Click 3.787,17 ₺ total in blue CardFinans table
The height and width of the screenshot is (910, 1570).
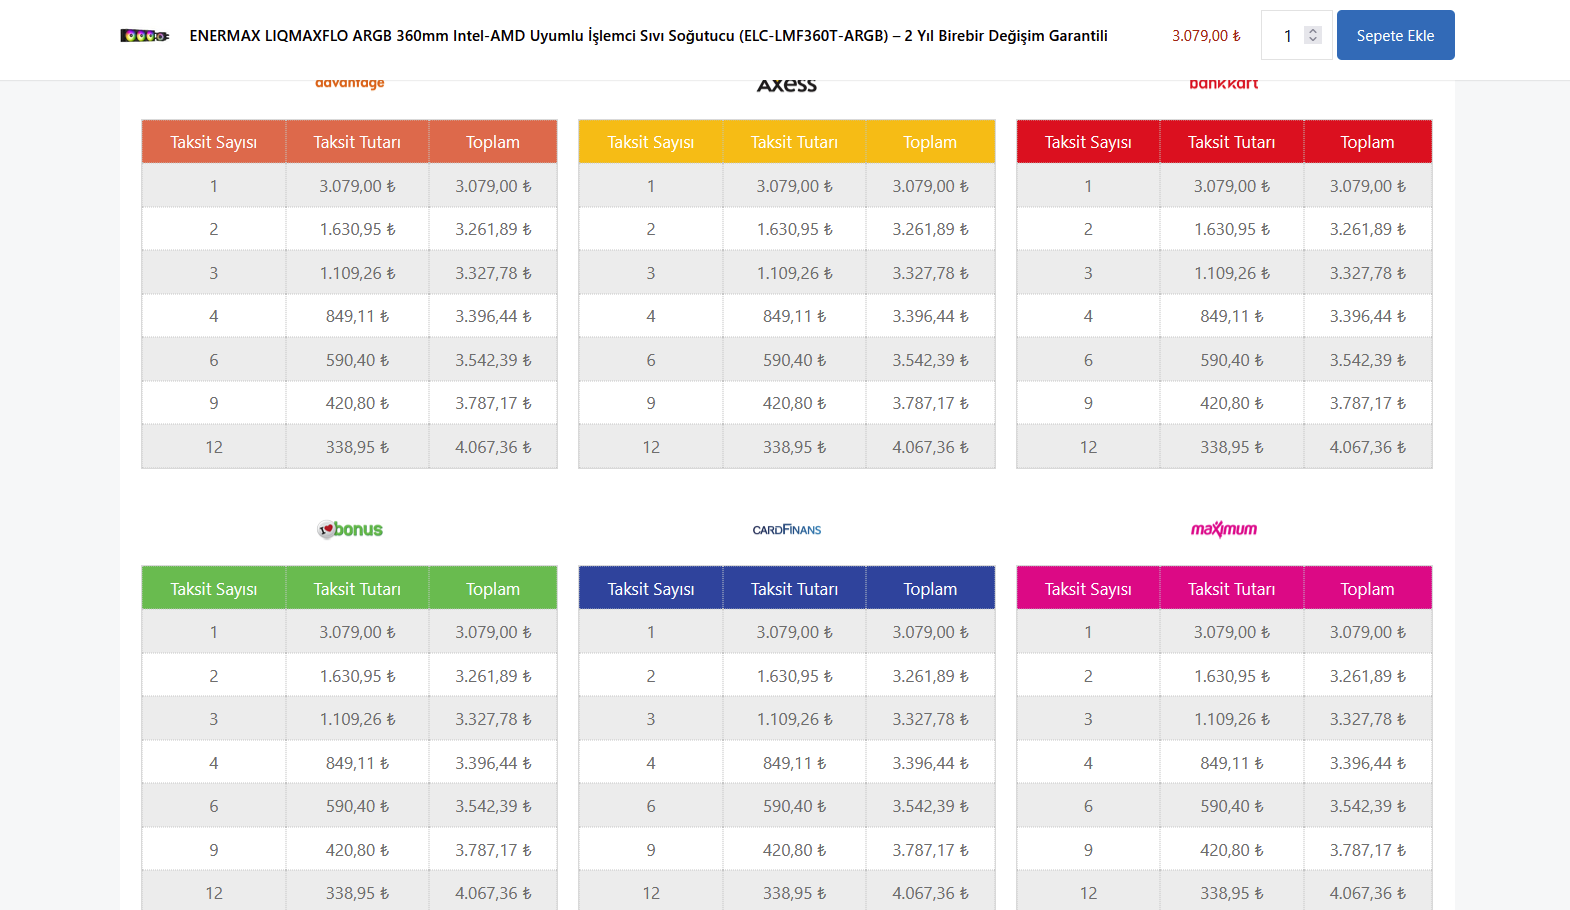[930, 850]
